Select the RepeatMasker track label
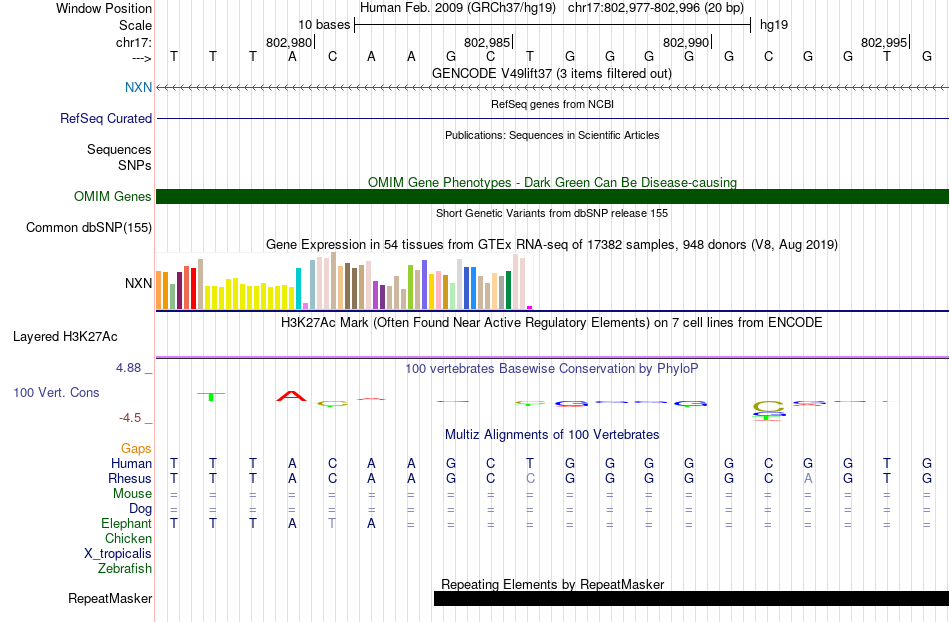The image size is (950, 622). [110, 598]
